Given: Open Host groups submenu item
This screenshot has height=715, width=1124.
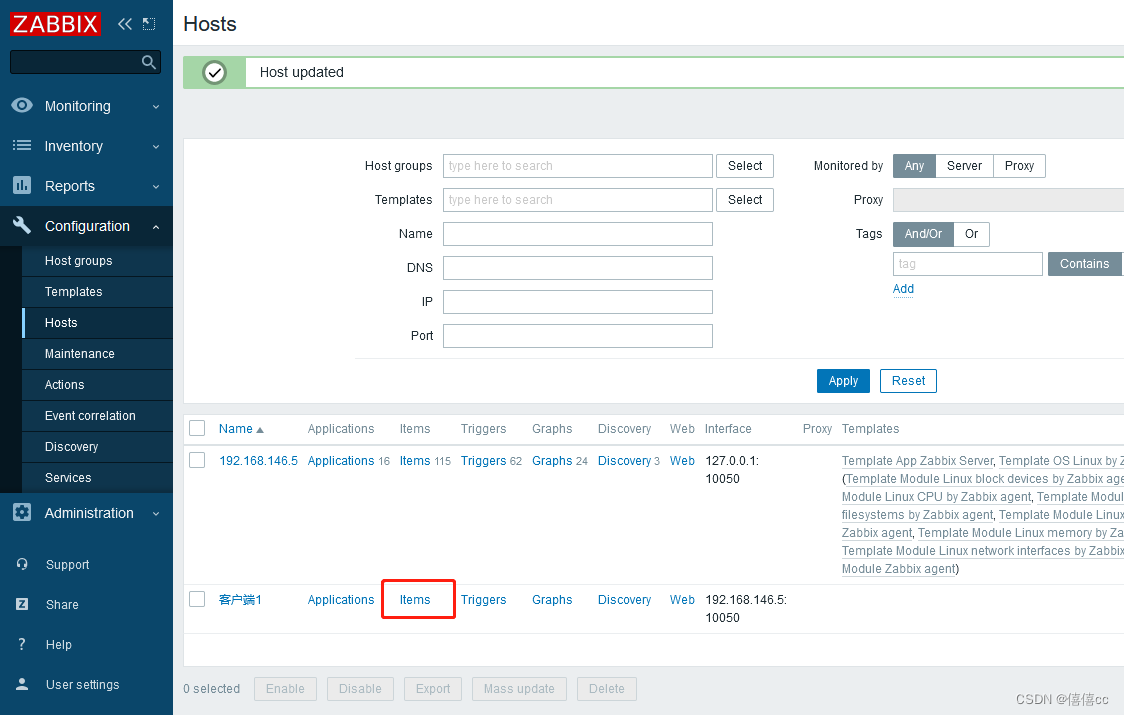Looking at the screenshot, I should [x=97, y=260].
